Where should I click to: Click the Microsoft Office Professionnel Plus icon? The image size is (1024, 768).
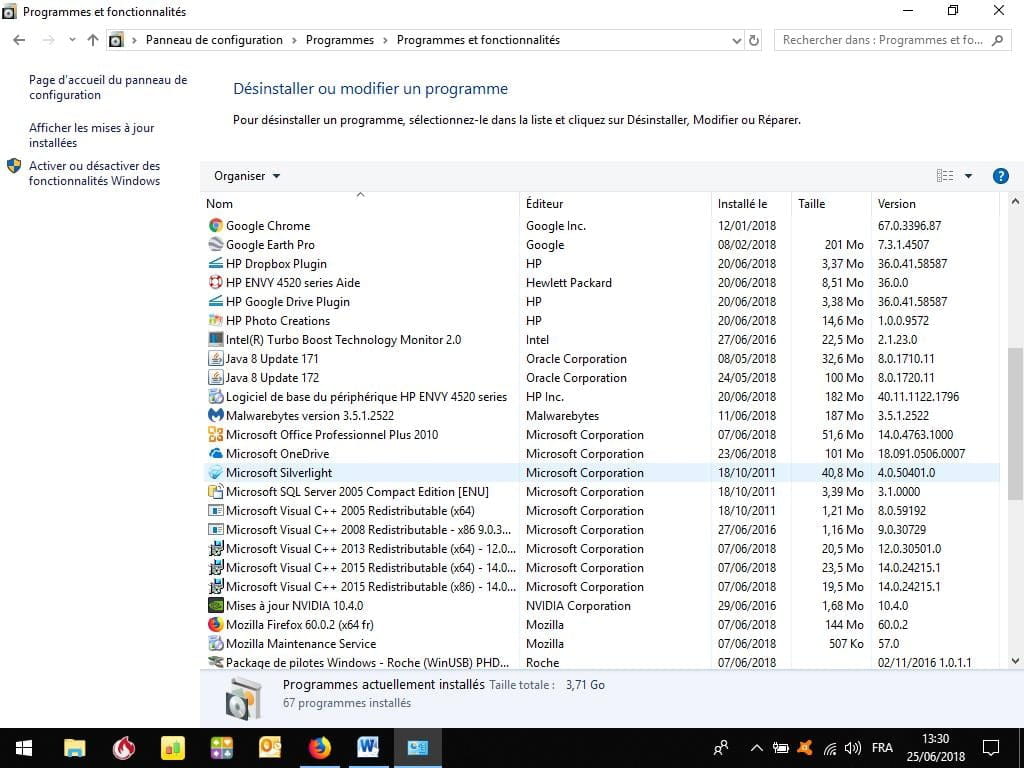216,434
